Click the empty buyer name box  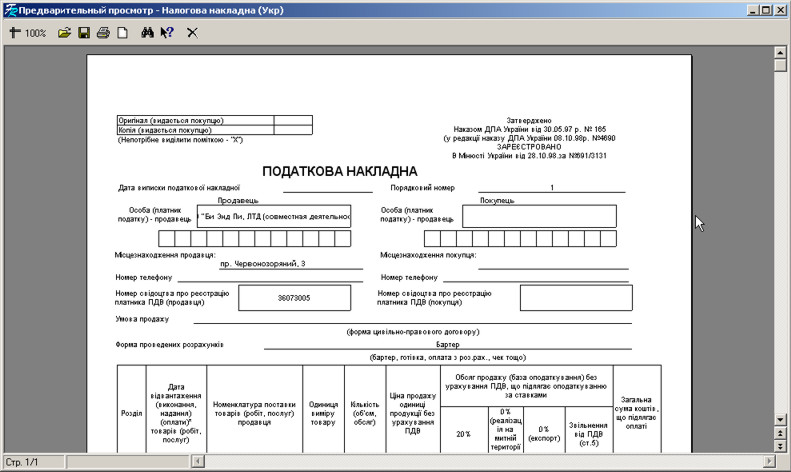click(539, 216)
